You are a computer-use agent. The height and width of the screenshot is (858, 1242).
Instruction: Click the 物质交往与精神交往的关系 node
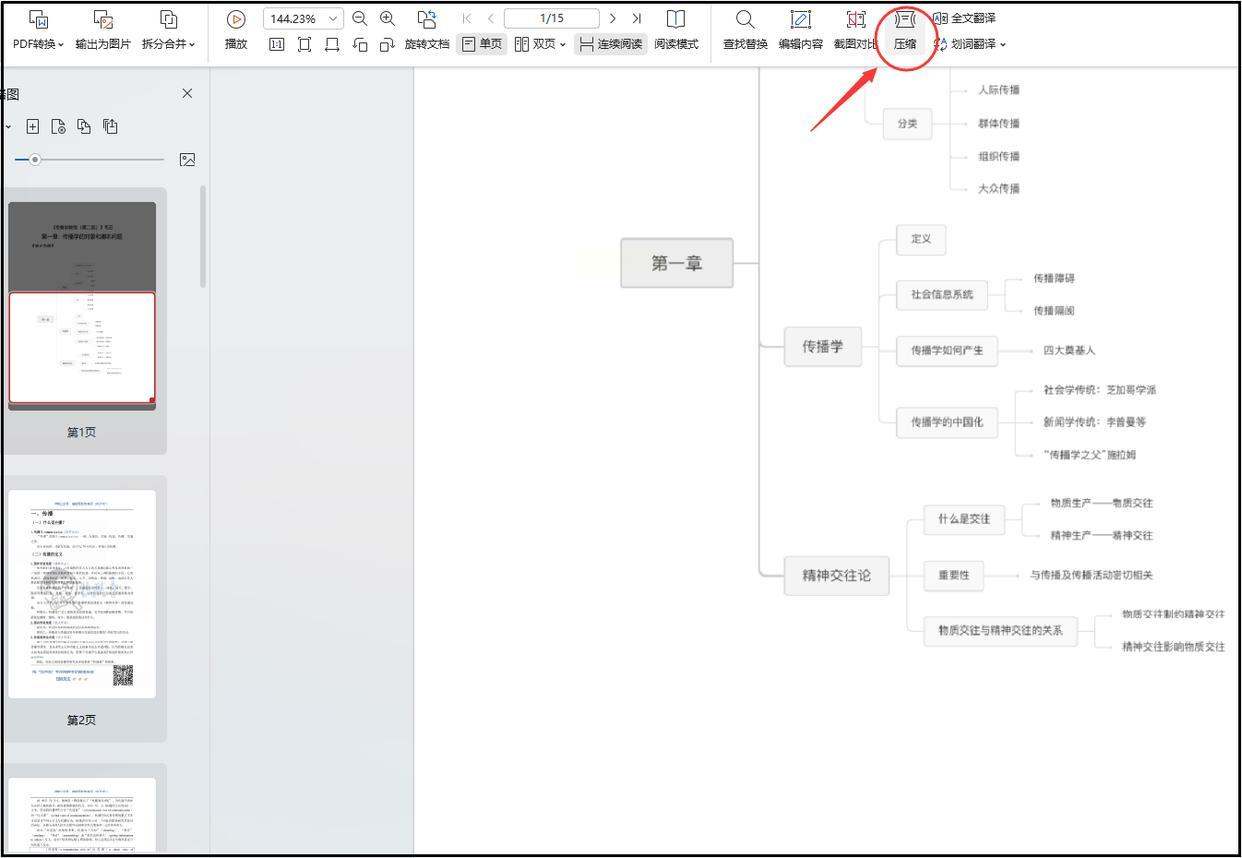coord(1001,631)
